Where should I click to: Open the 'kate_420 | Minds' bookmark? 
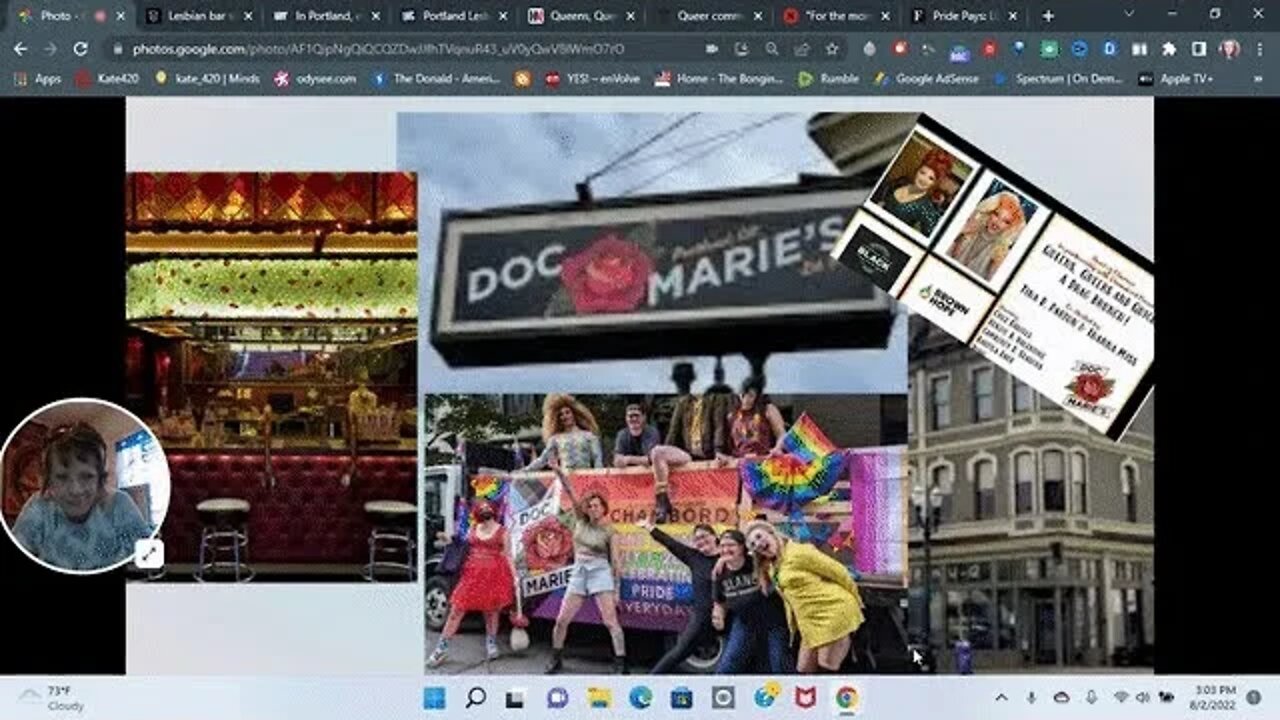(207, 79)
